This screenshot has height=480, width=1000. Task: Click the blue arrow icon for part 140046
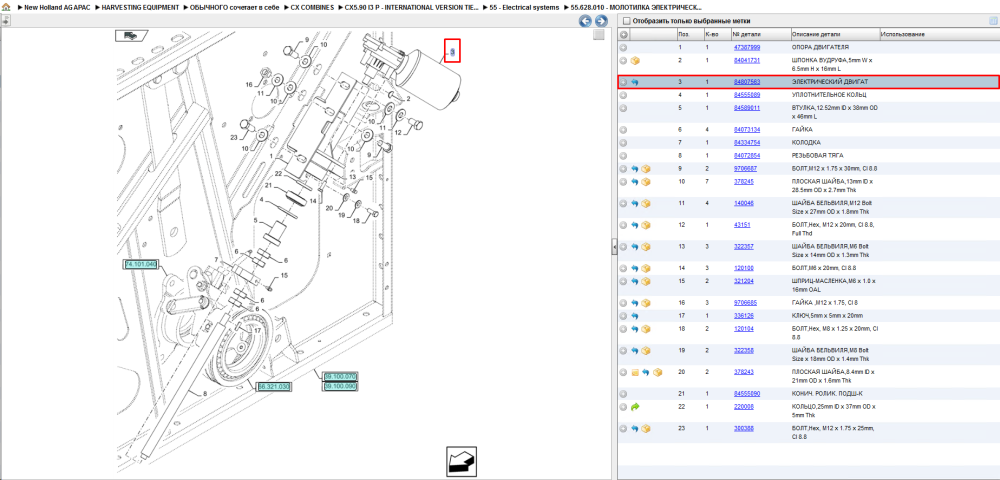pyautogui.click(x=635, y=203)
